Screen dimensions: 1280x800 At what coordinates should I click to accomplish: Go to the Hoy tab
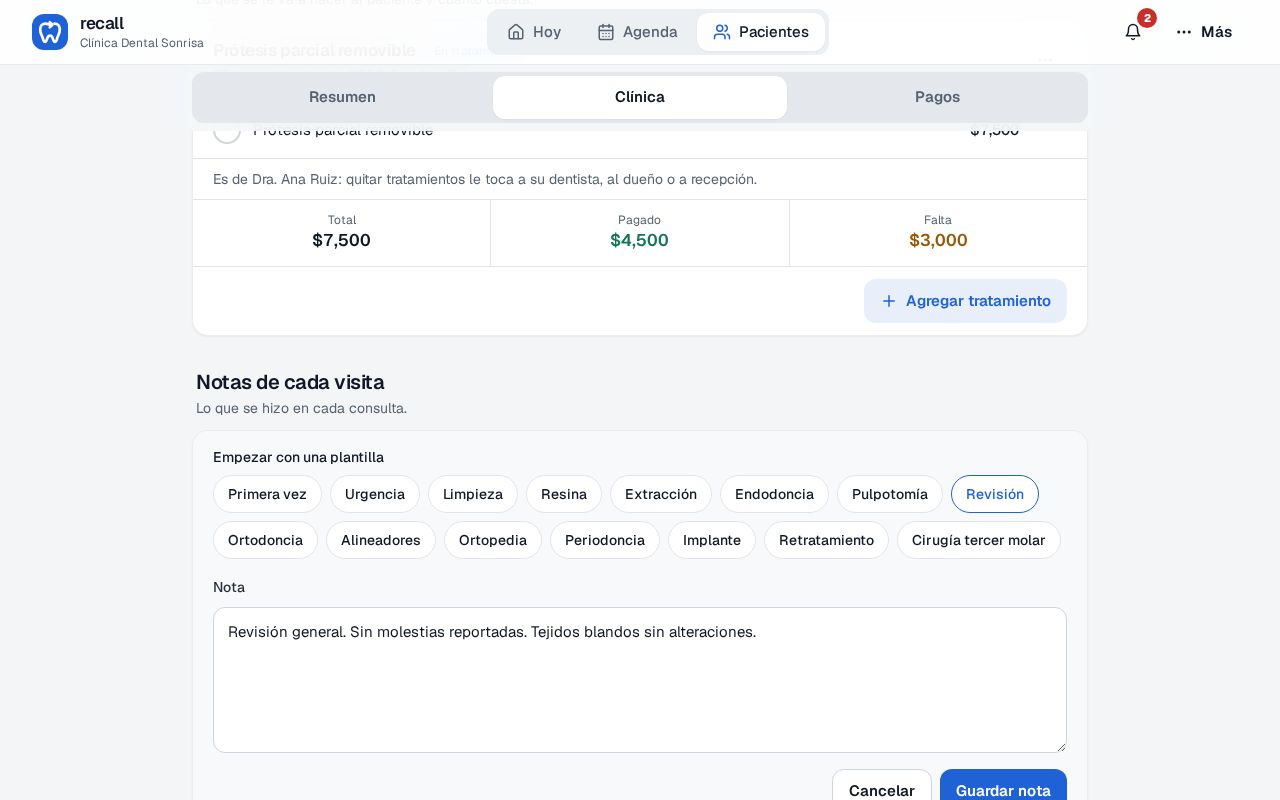point(534,32)
